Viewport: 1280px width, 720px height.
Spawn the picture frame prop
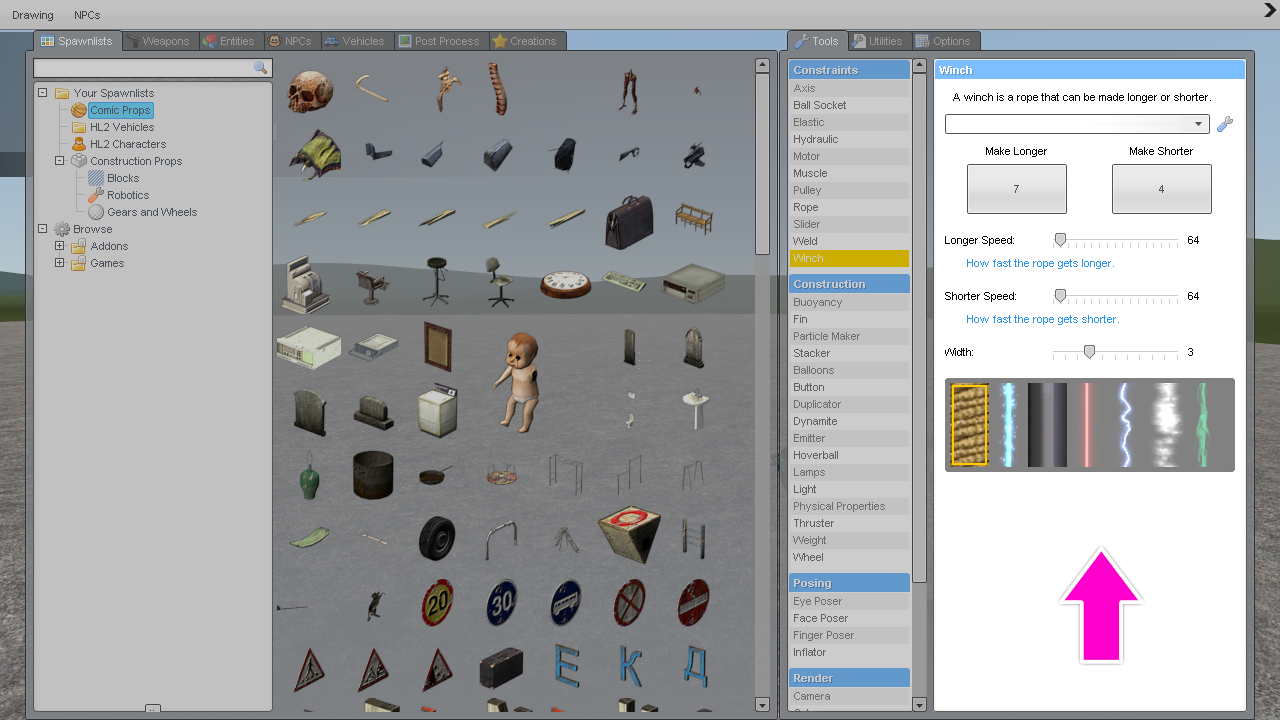[437, 346]
